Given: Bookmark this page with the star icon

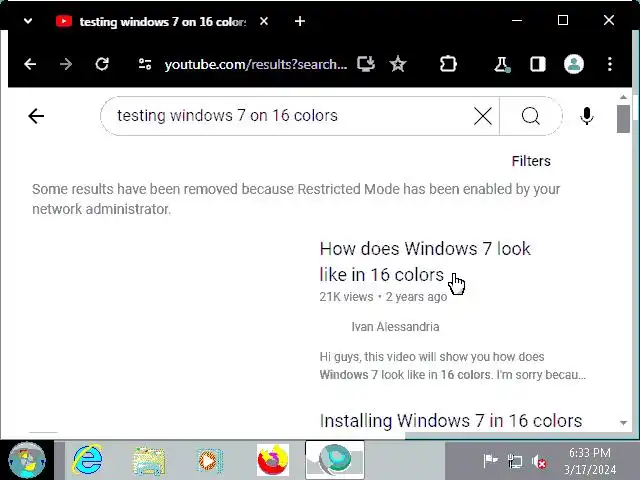Looking at the screenshot, I should pos(398,64).
